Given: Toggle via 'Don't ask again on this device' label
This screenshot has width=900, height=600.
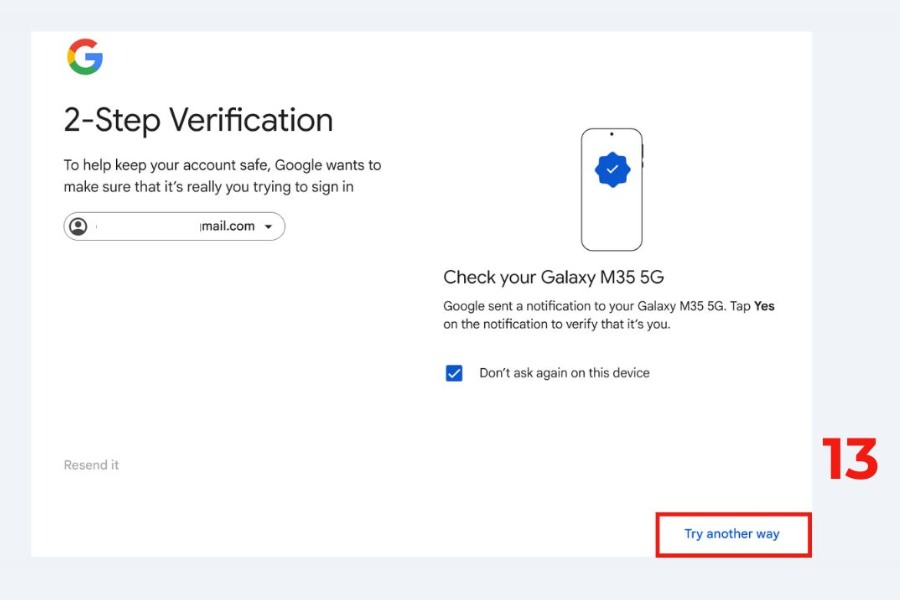Looking at the screenshot, I should (x=564, y=373).
